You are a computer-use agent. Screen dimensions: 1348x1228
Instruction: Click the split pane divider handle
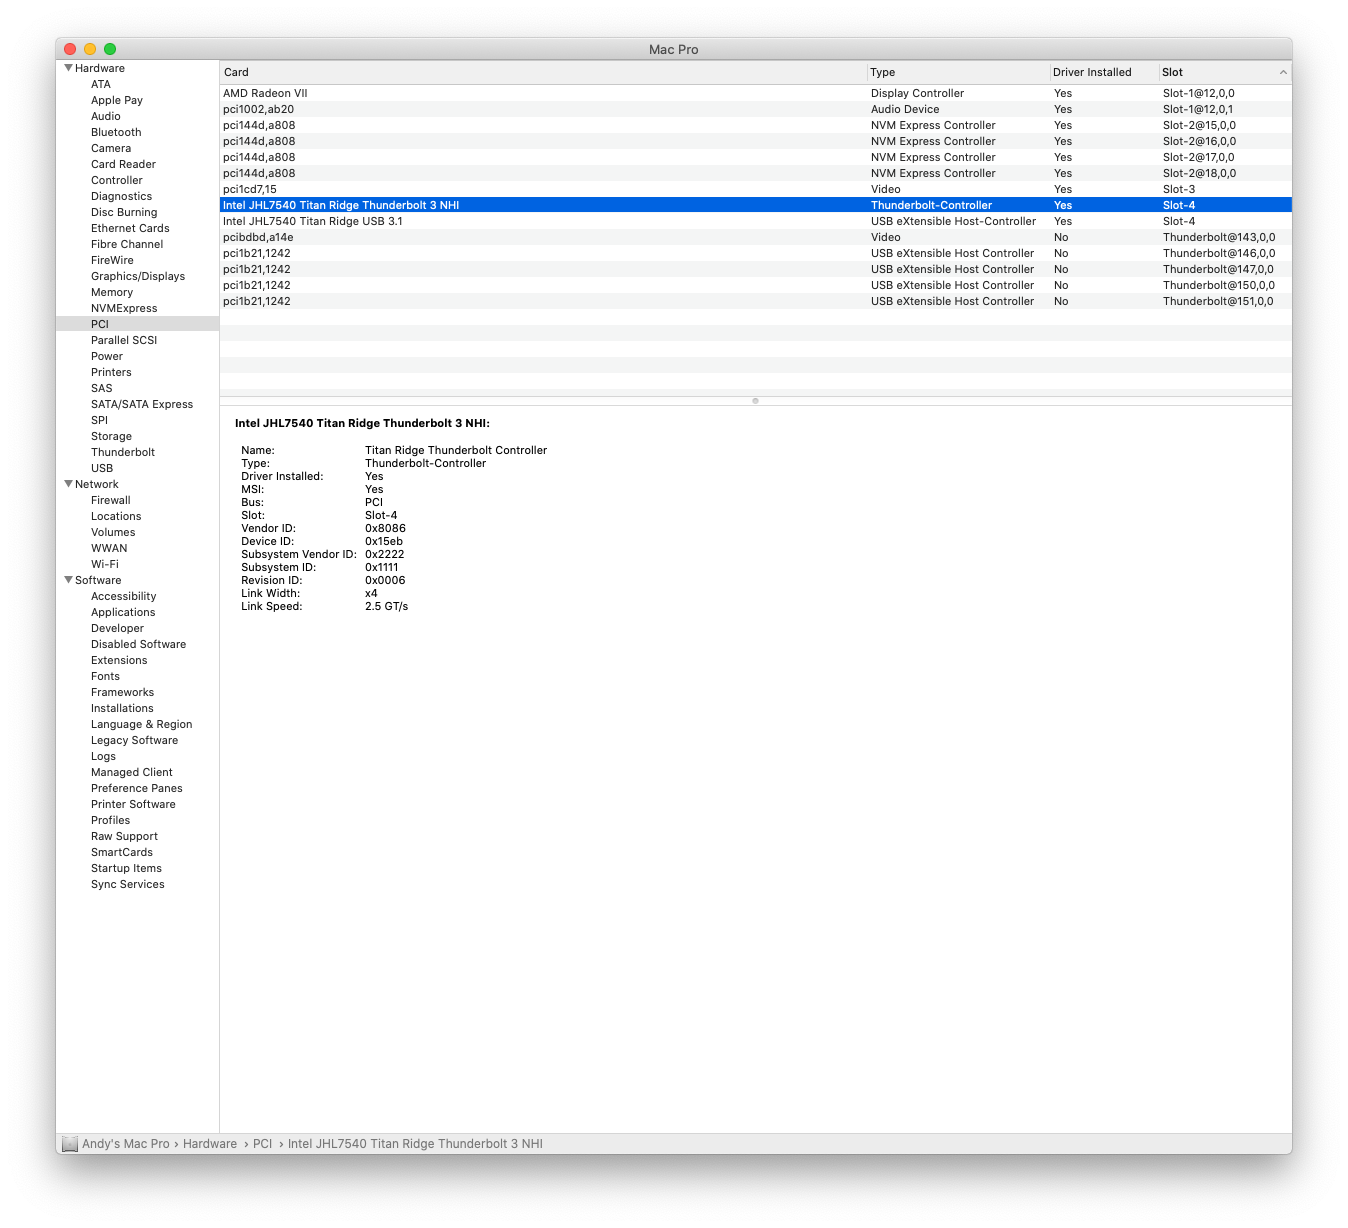tap(756, 401)
